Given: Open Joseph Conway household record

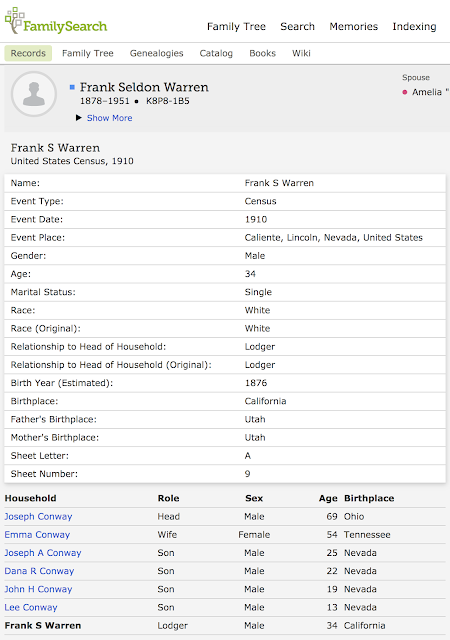Looking at the screenshot, I should [38, 516].
